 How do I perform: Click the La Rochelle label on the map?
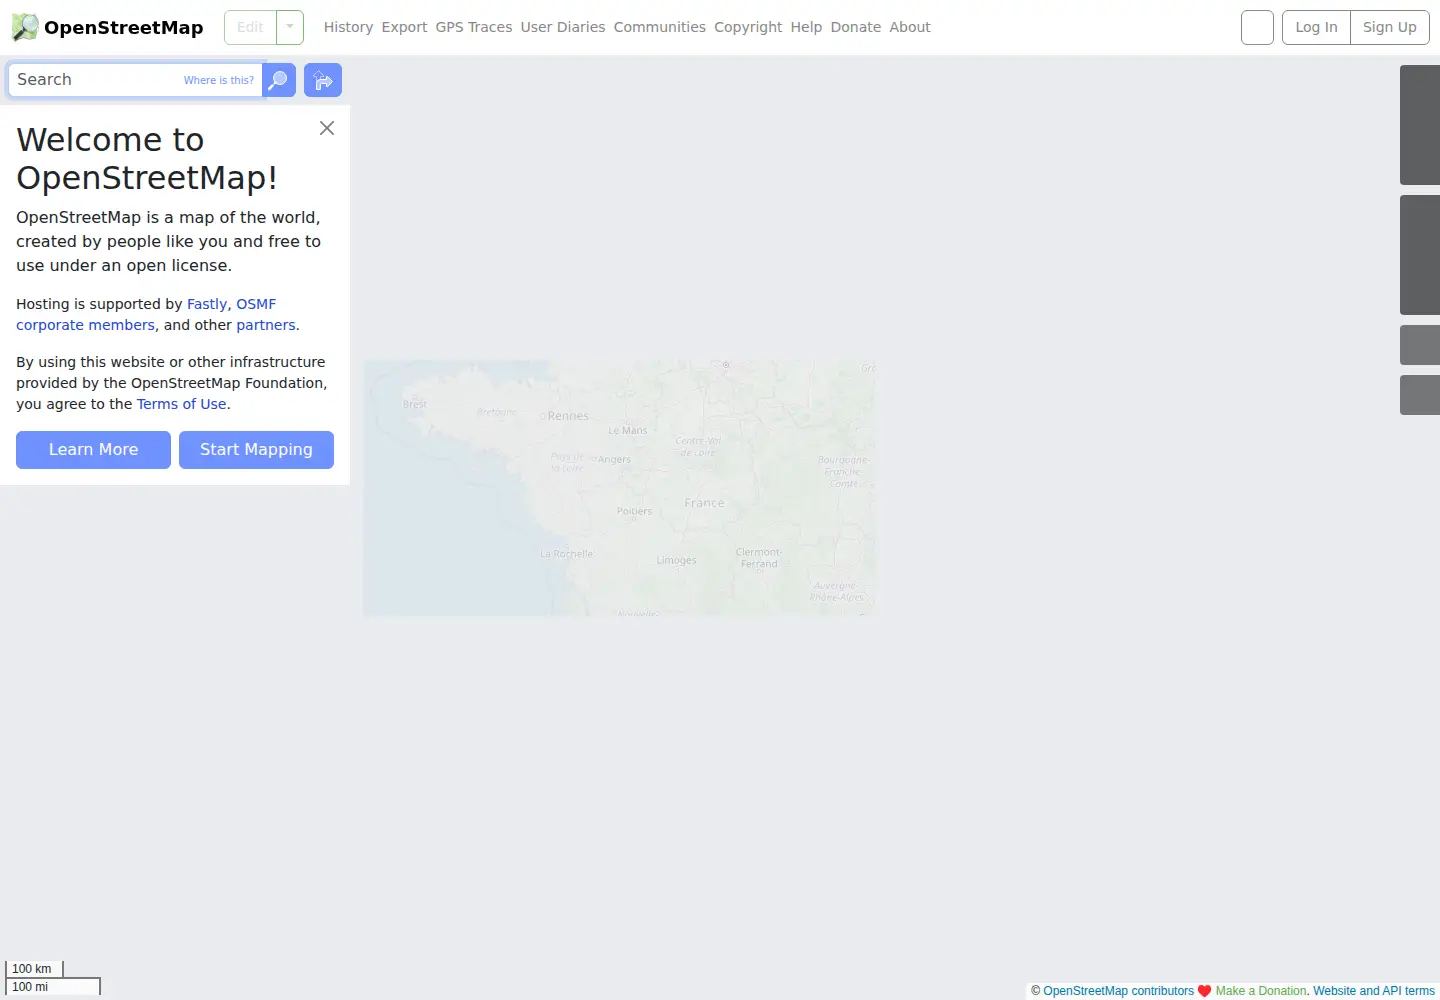[x=566, y=554]
